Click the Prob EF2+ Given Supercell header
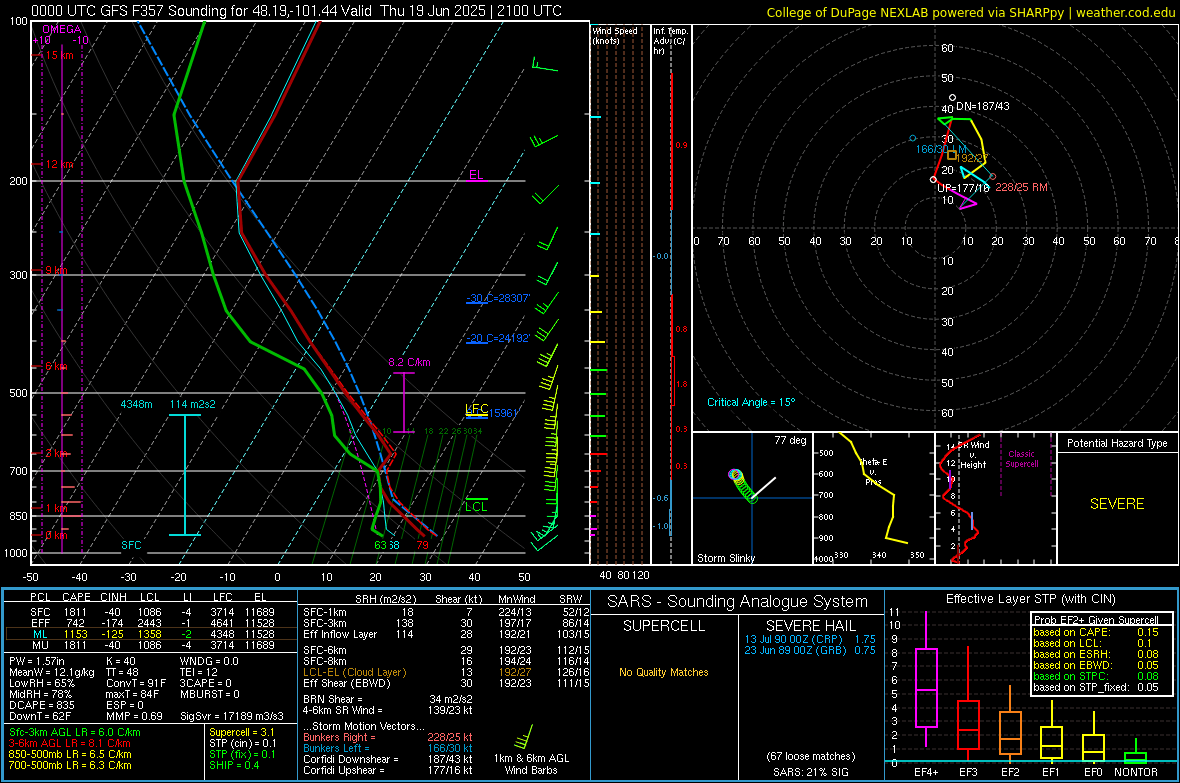The height and width of the screenshot is (783, 1180). [x=1096, y=620]
